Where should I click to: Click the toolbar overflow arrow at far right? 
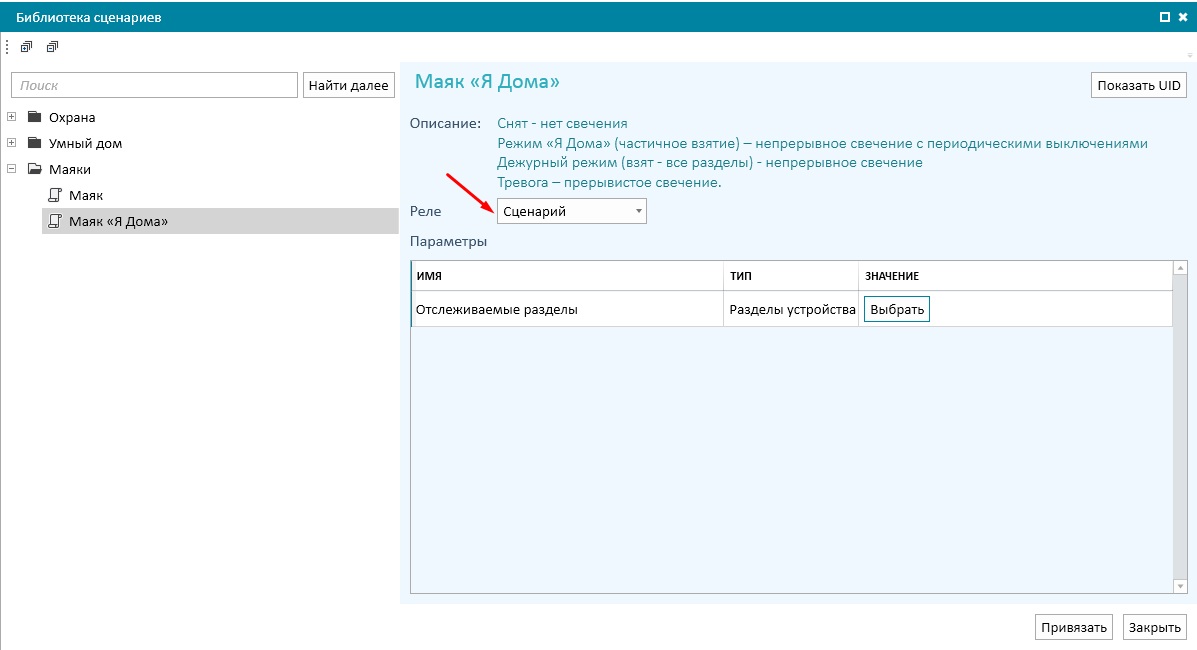coord(1189,55)
